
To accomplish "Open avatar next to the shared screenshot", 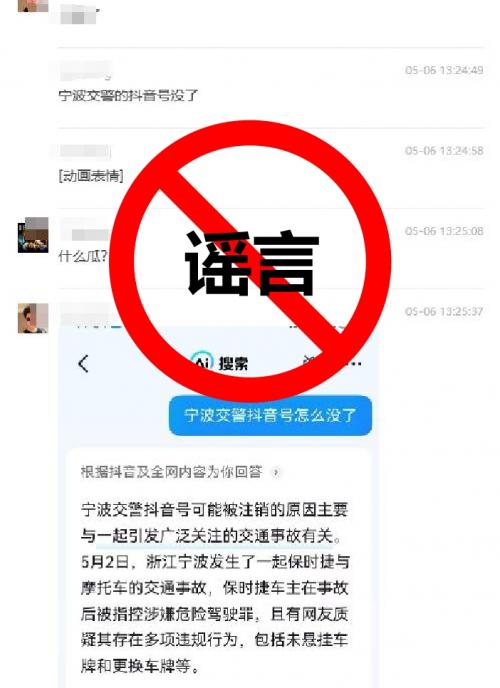I will pyautogui.click(x=33, y=318).
